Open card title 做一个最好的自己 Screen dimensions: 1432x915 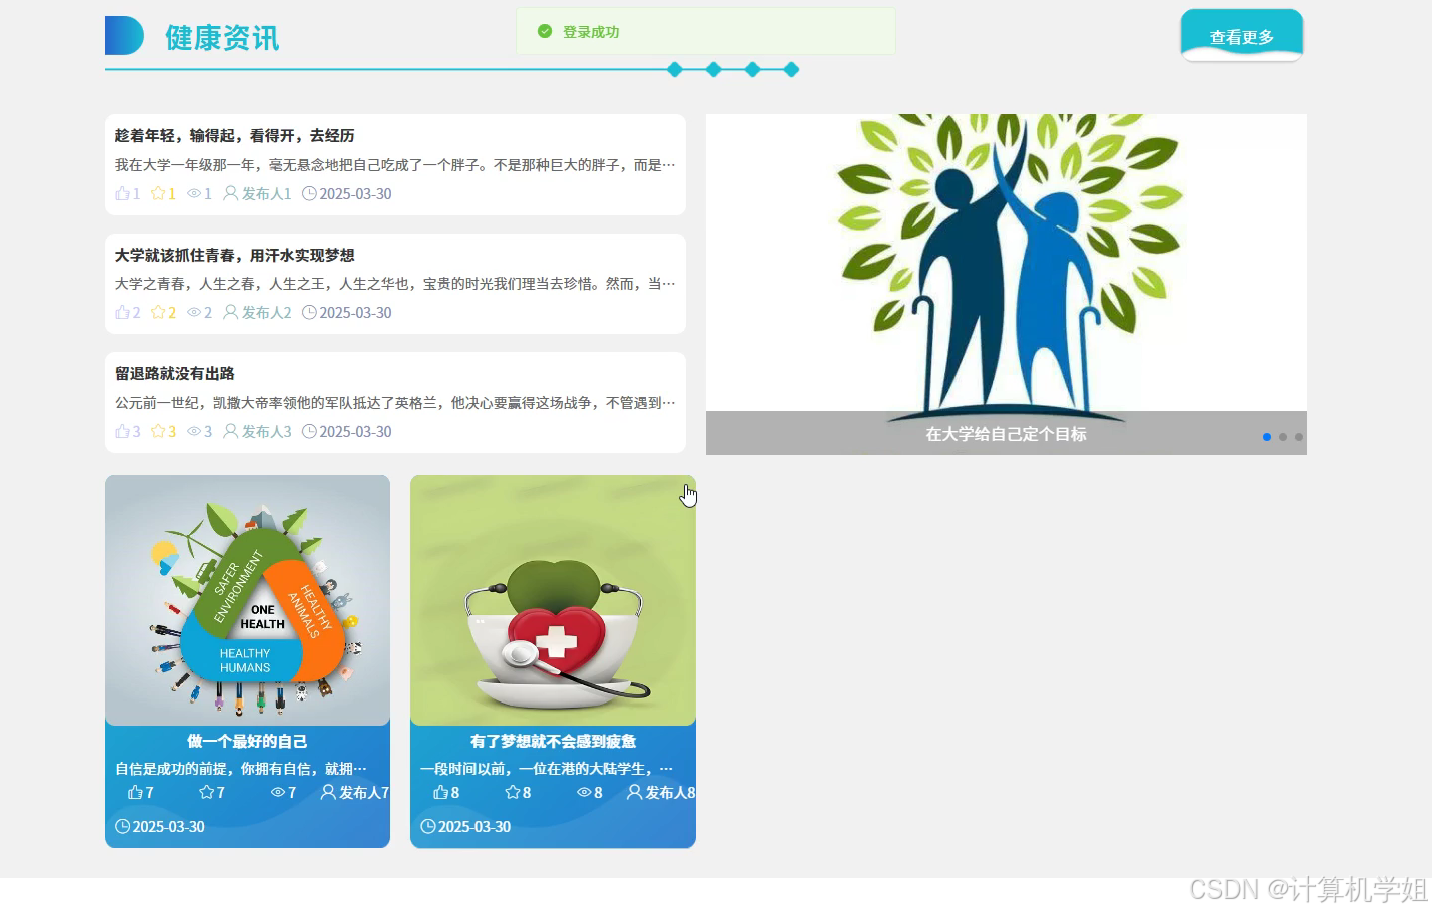pyautogui.click(x=247, y=741)
